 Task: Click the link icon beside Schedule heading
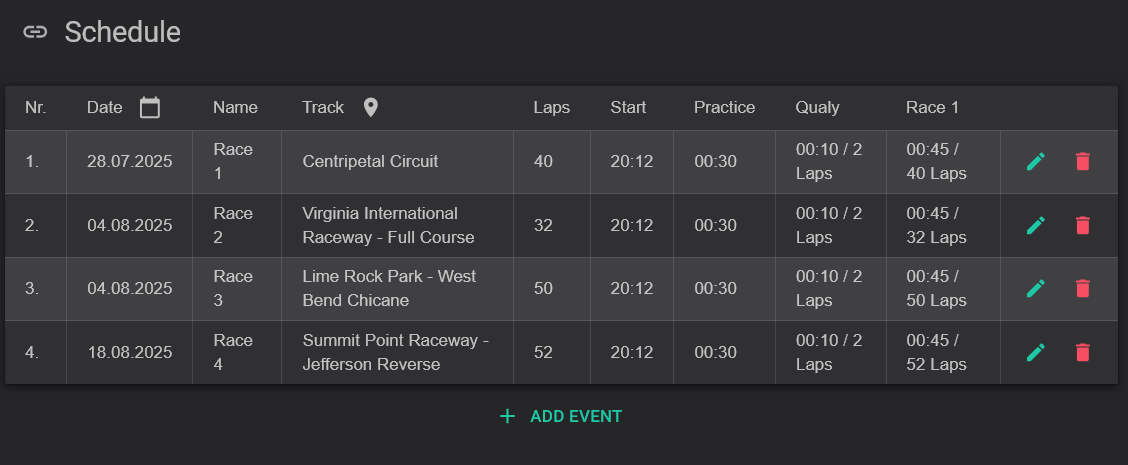[35, 32]
